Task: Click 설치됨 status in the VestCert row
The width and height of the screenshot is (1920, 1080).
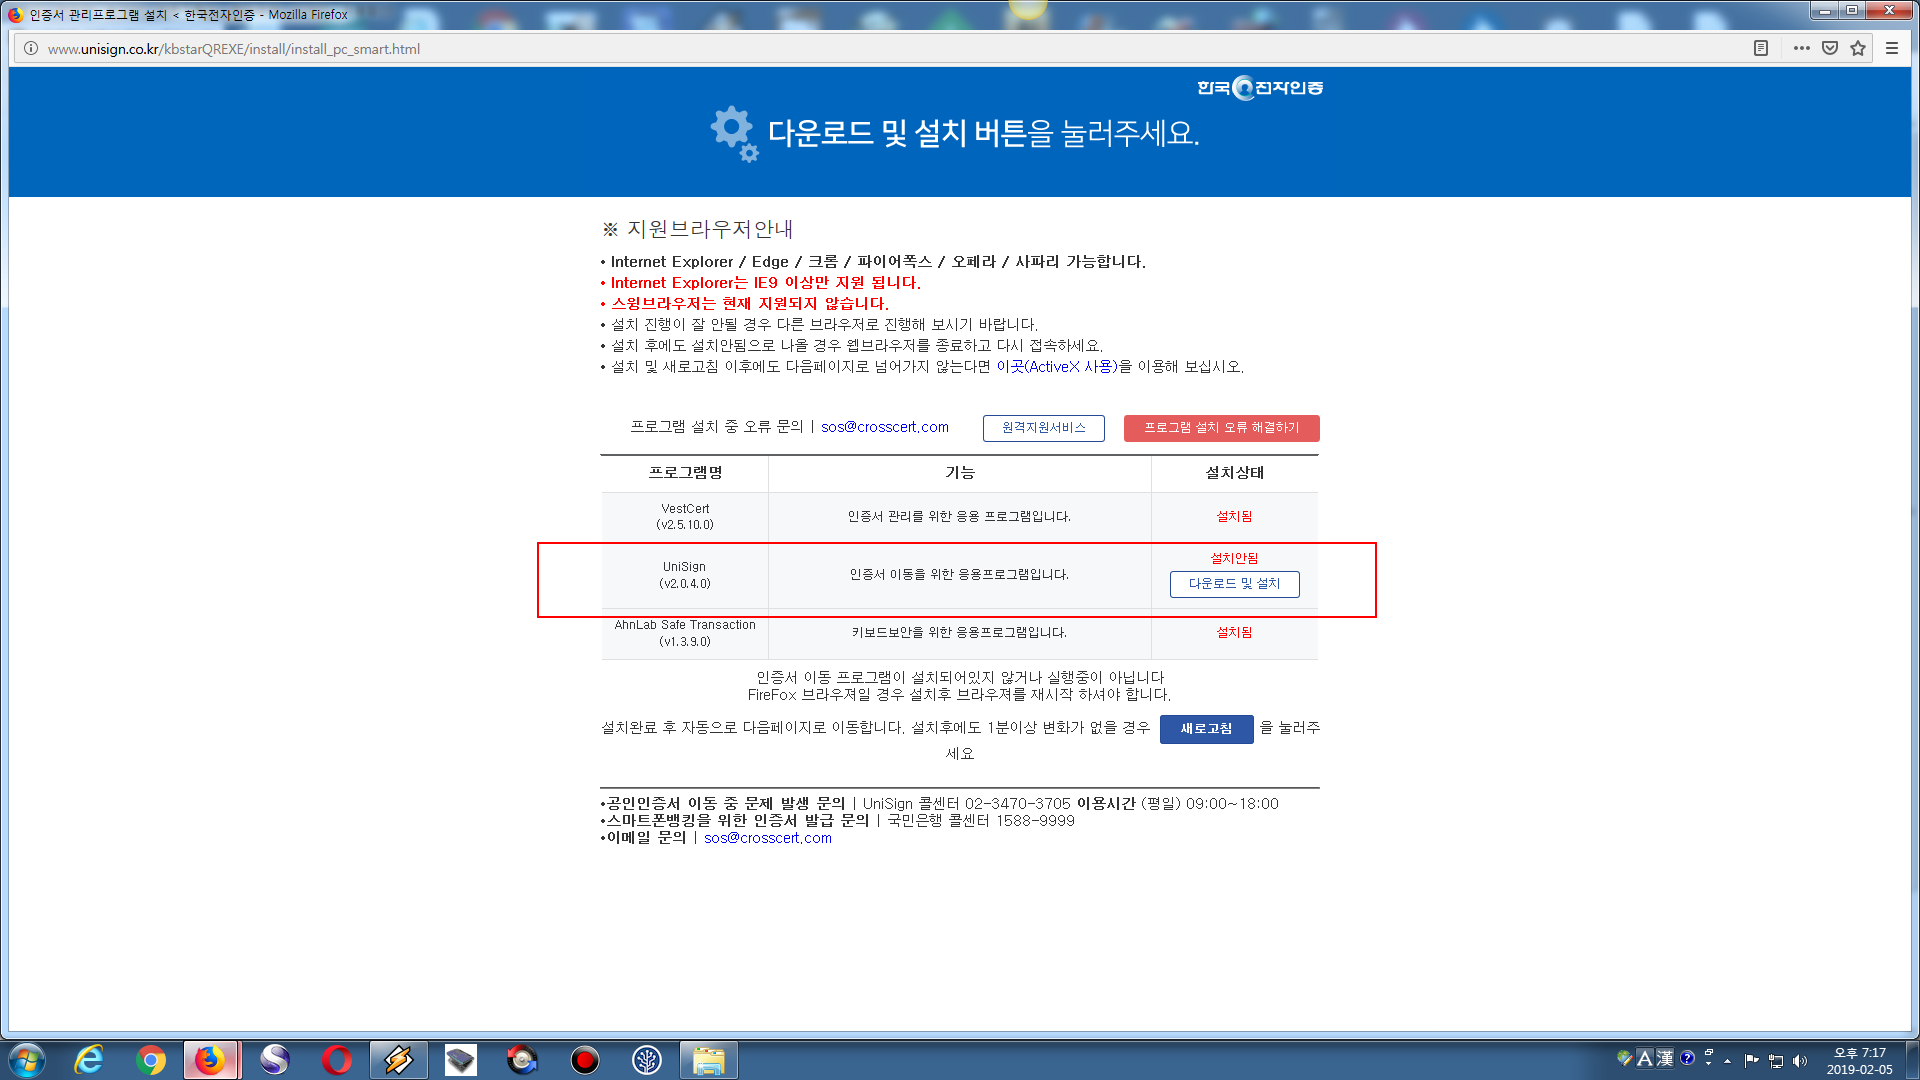Action: tap(1234, 517)
